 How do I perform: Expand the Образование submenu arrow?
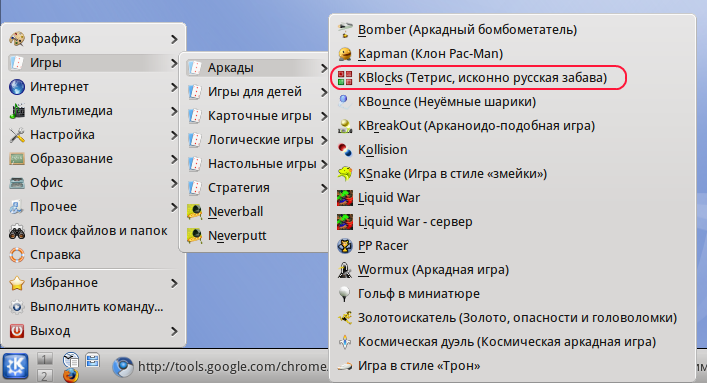click(x=174, y=159)
